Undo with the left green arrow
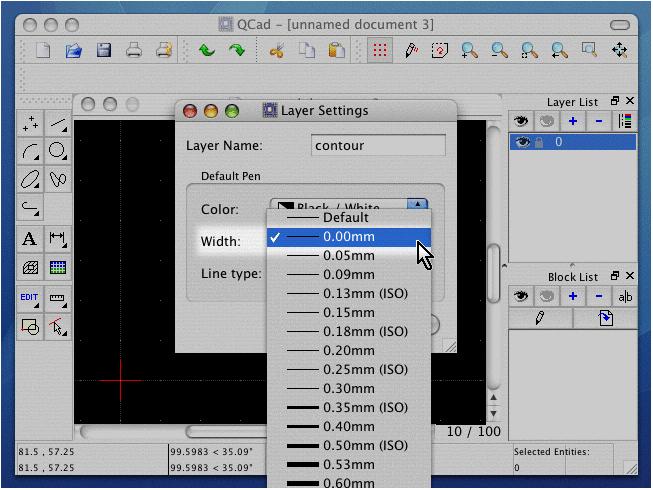This screenshot has height=490, width=653. [207, 50]
